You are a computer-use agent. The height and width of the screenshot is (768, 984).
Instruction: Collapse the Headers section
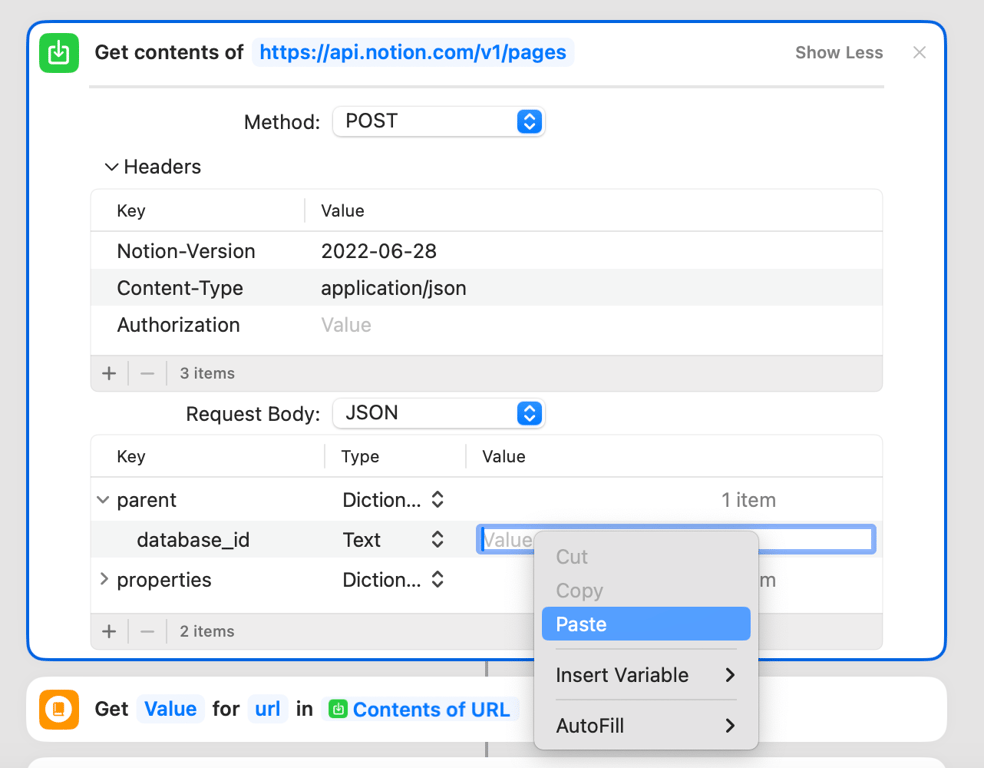click(x=112, y=166)
